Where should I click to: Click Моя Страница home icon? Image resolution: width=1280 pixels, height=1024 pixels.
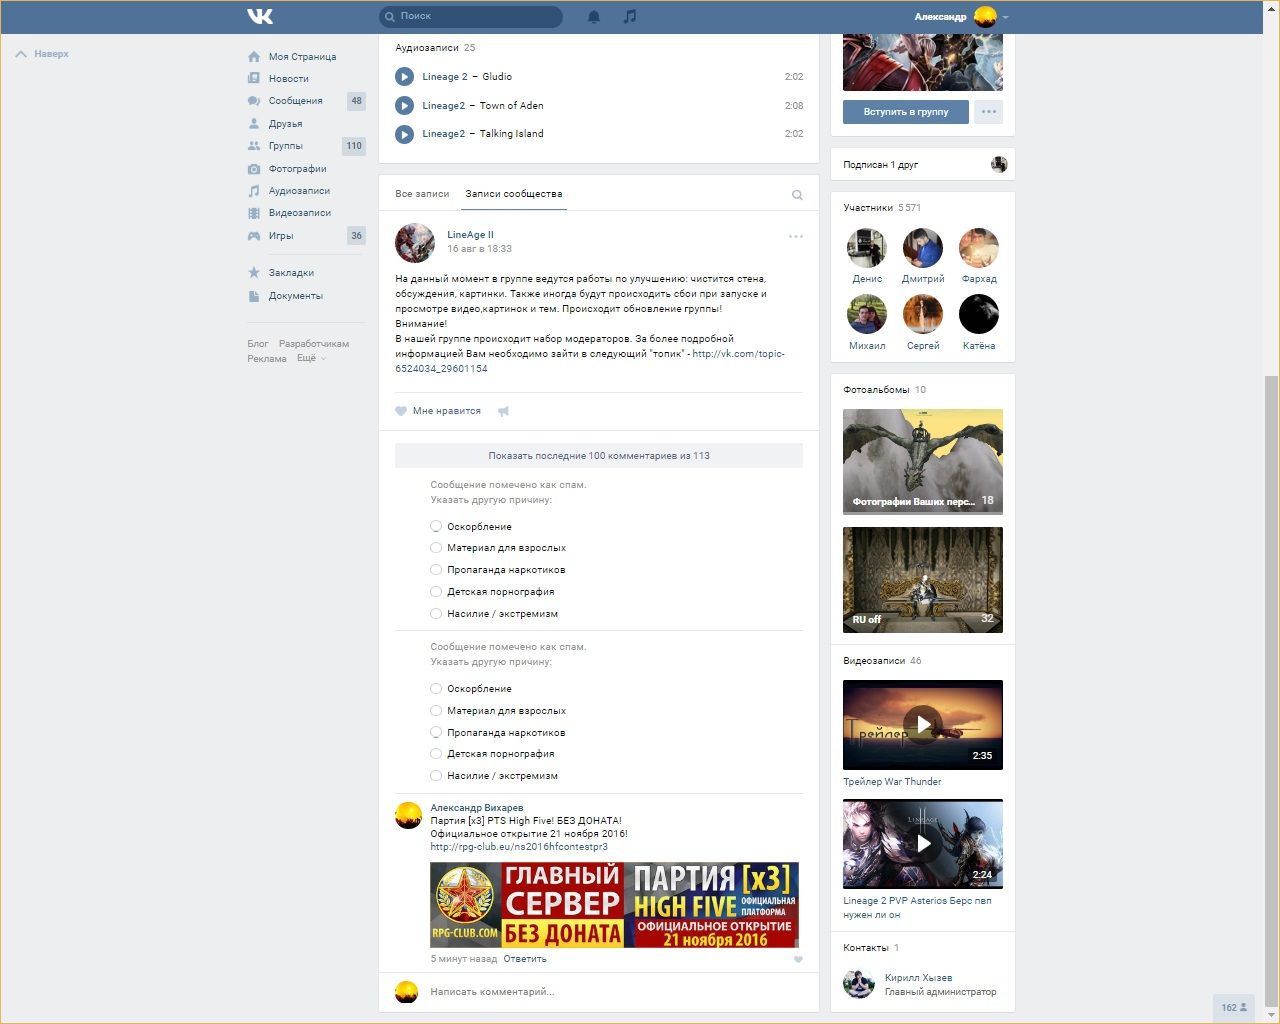(254, 57)
